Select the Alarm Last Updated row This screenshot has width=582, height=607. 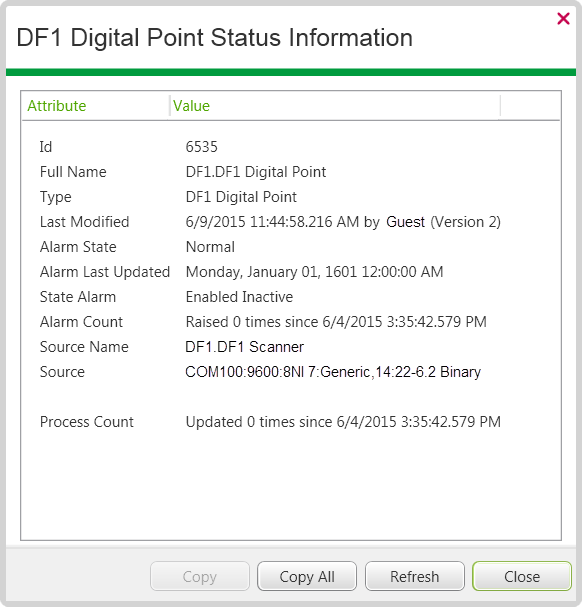290,272
